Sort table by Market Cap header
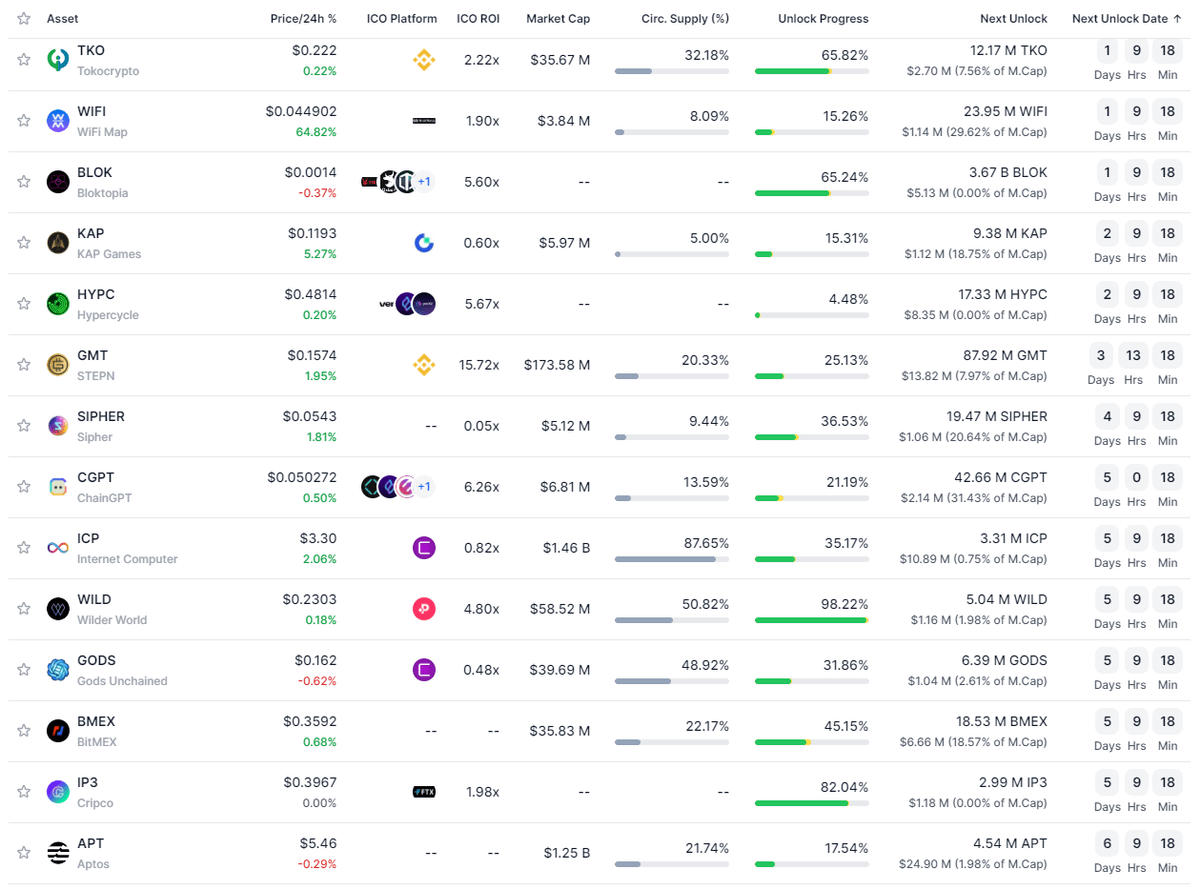 tap(558, 19)
